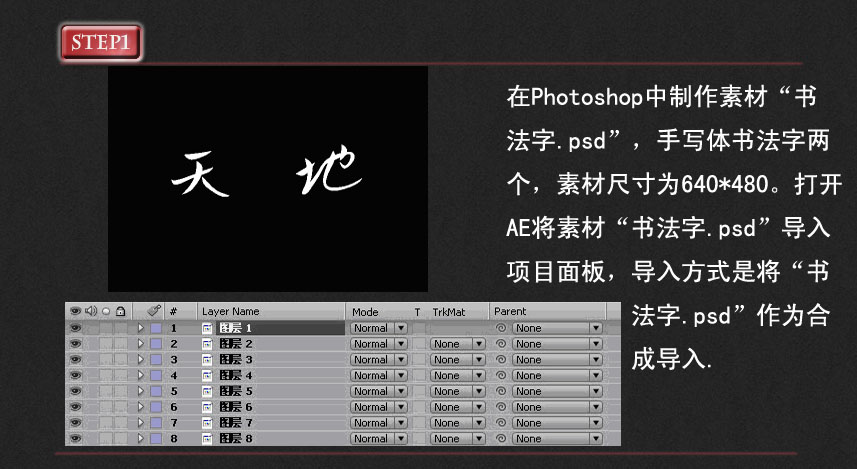Screen dimensions: 857x469
Task: Click the PSD layer icon of 图层 4
Action: (x=207, y=376)
